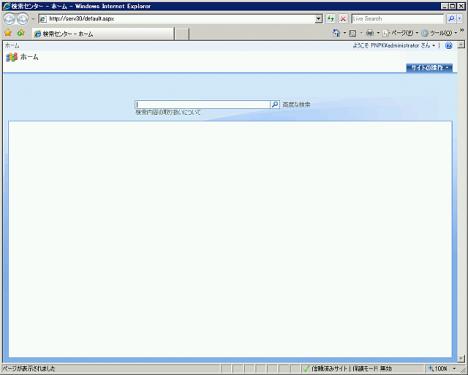Viewport: 468px width, 375px height.
Task: Click the 100% zoom level button
Action: [438, 369]
